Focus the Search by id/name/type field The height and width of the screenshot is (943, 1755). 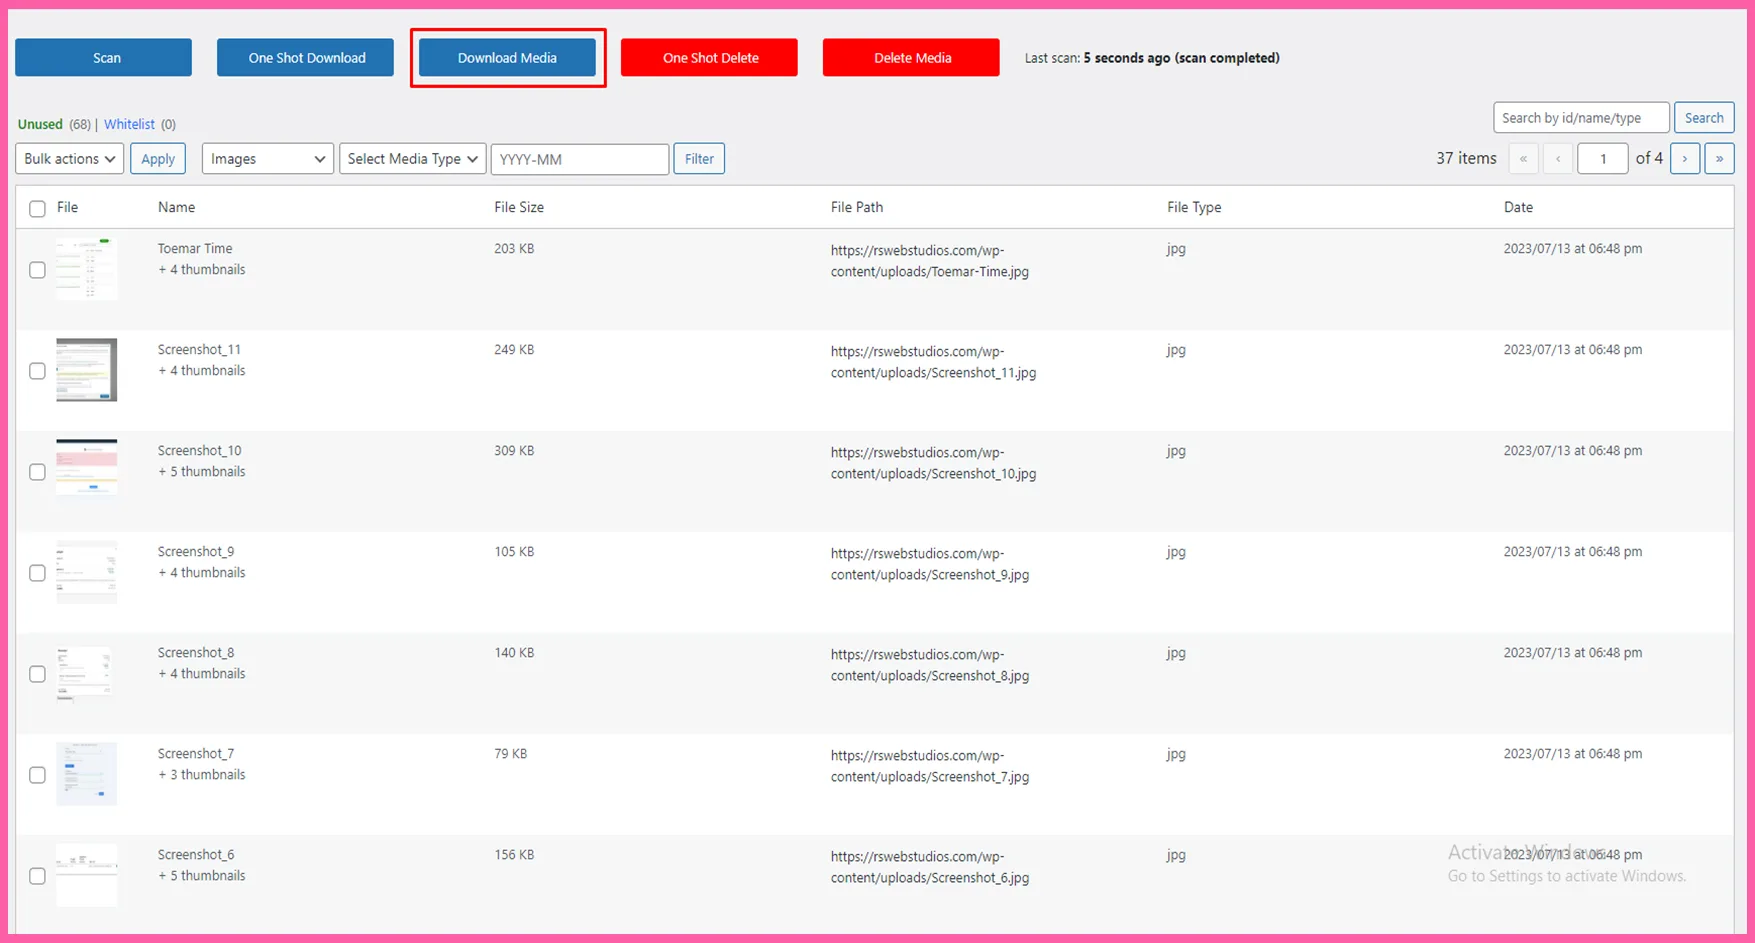point(1580,118)
